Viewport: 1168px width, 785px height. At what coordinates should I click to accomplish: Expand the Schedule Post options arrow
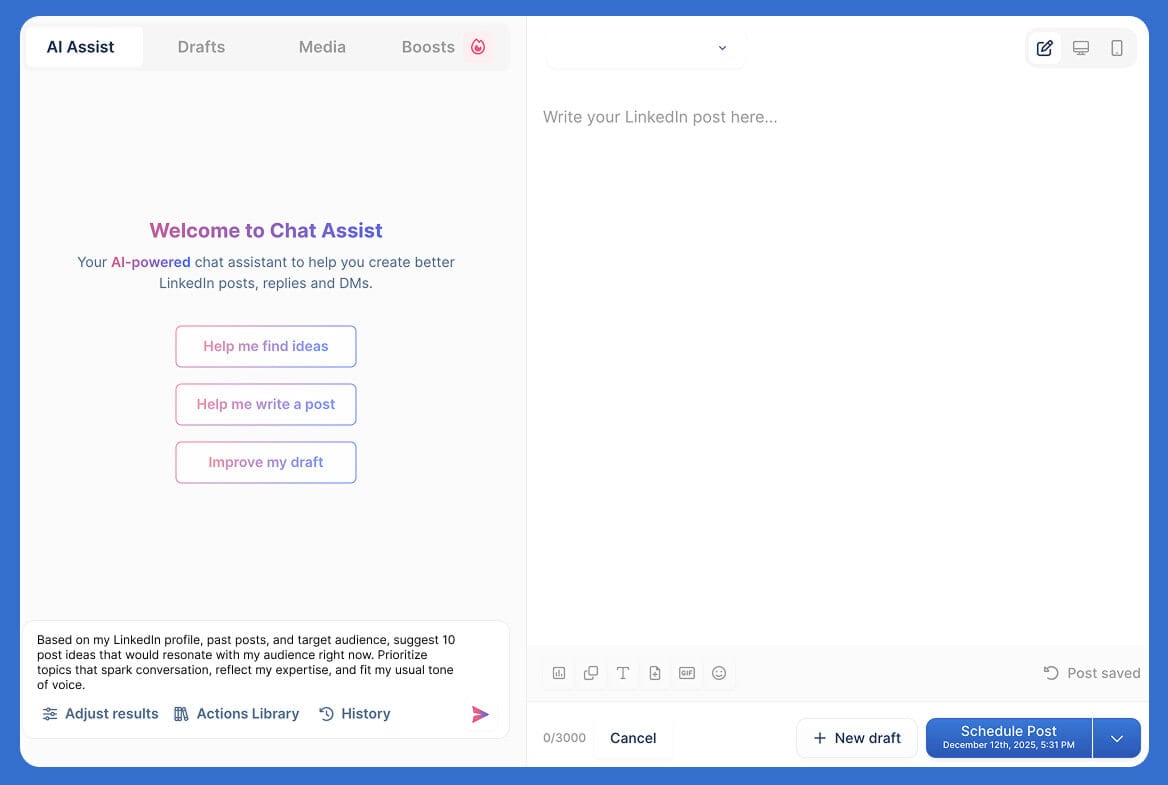click(1117, 738)
